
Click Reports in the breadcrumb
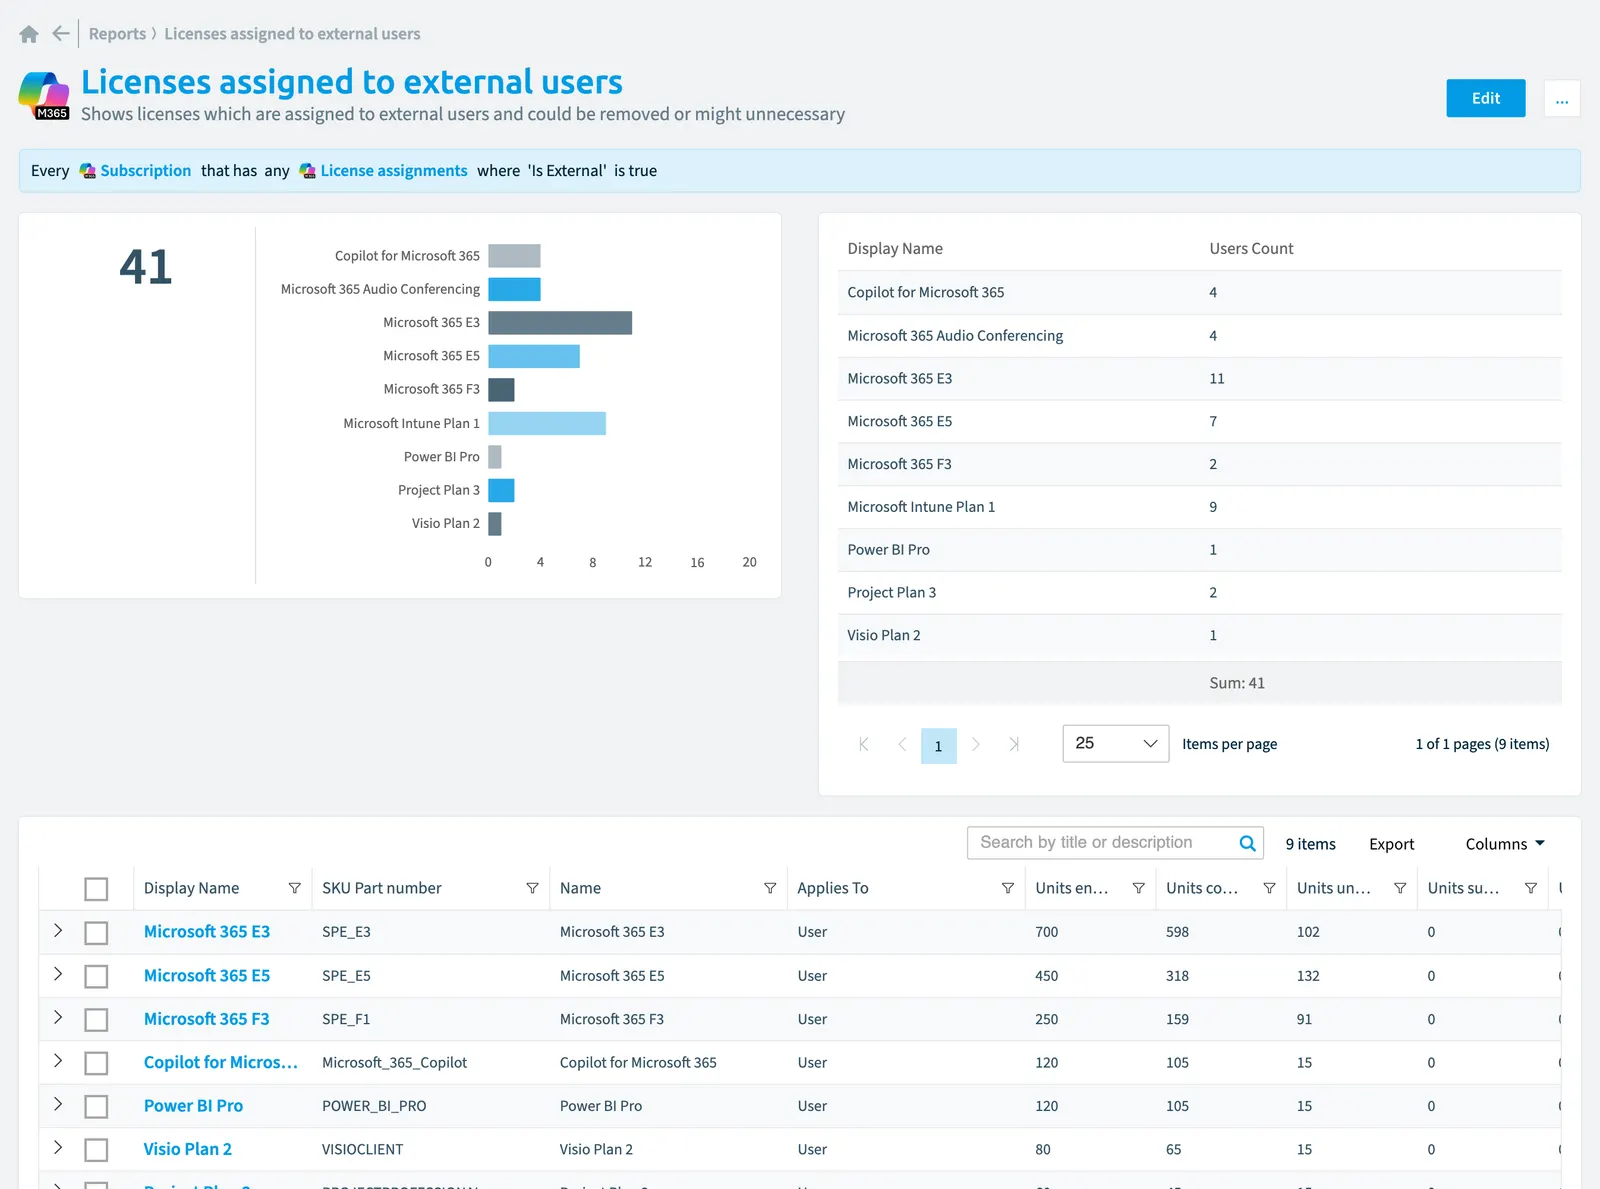[117, 34]
